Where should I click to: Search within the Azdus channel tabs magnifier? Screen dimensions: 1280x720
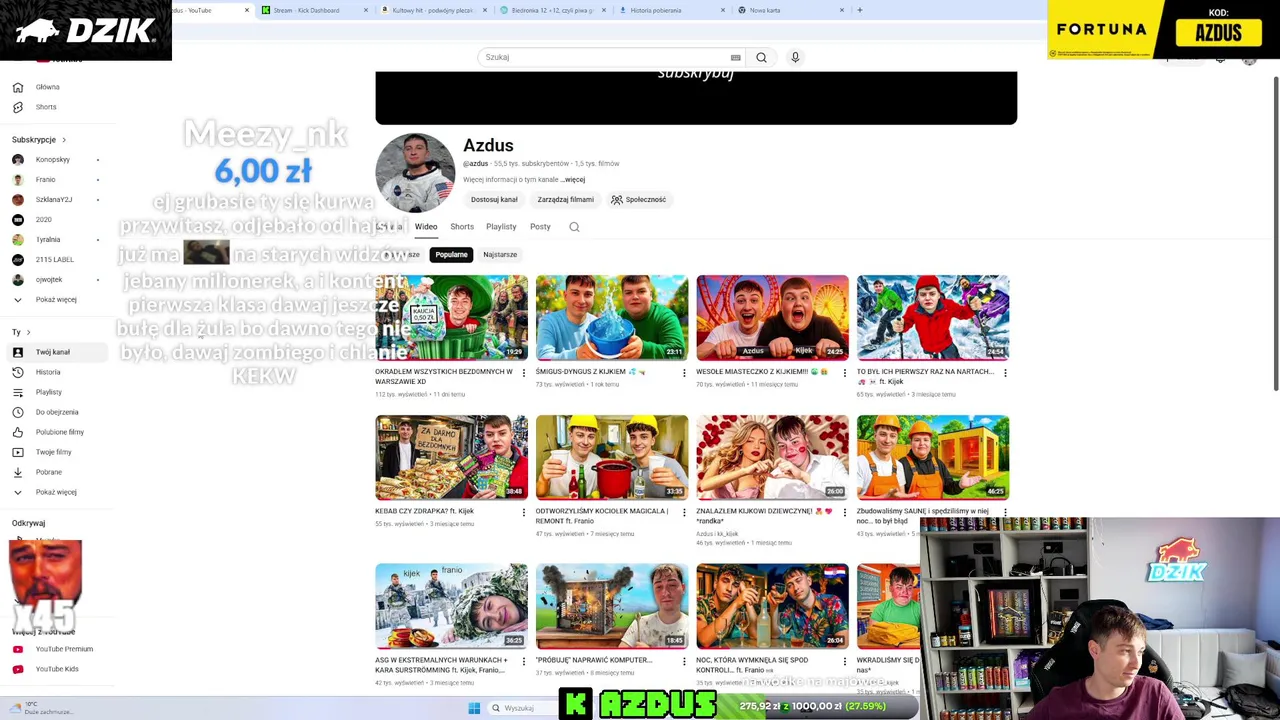(574, 227)
